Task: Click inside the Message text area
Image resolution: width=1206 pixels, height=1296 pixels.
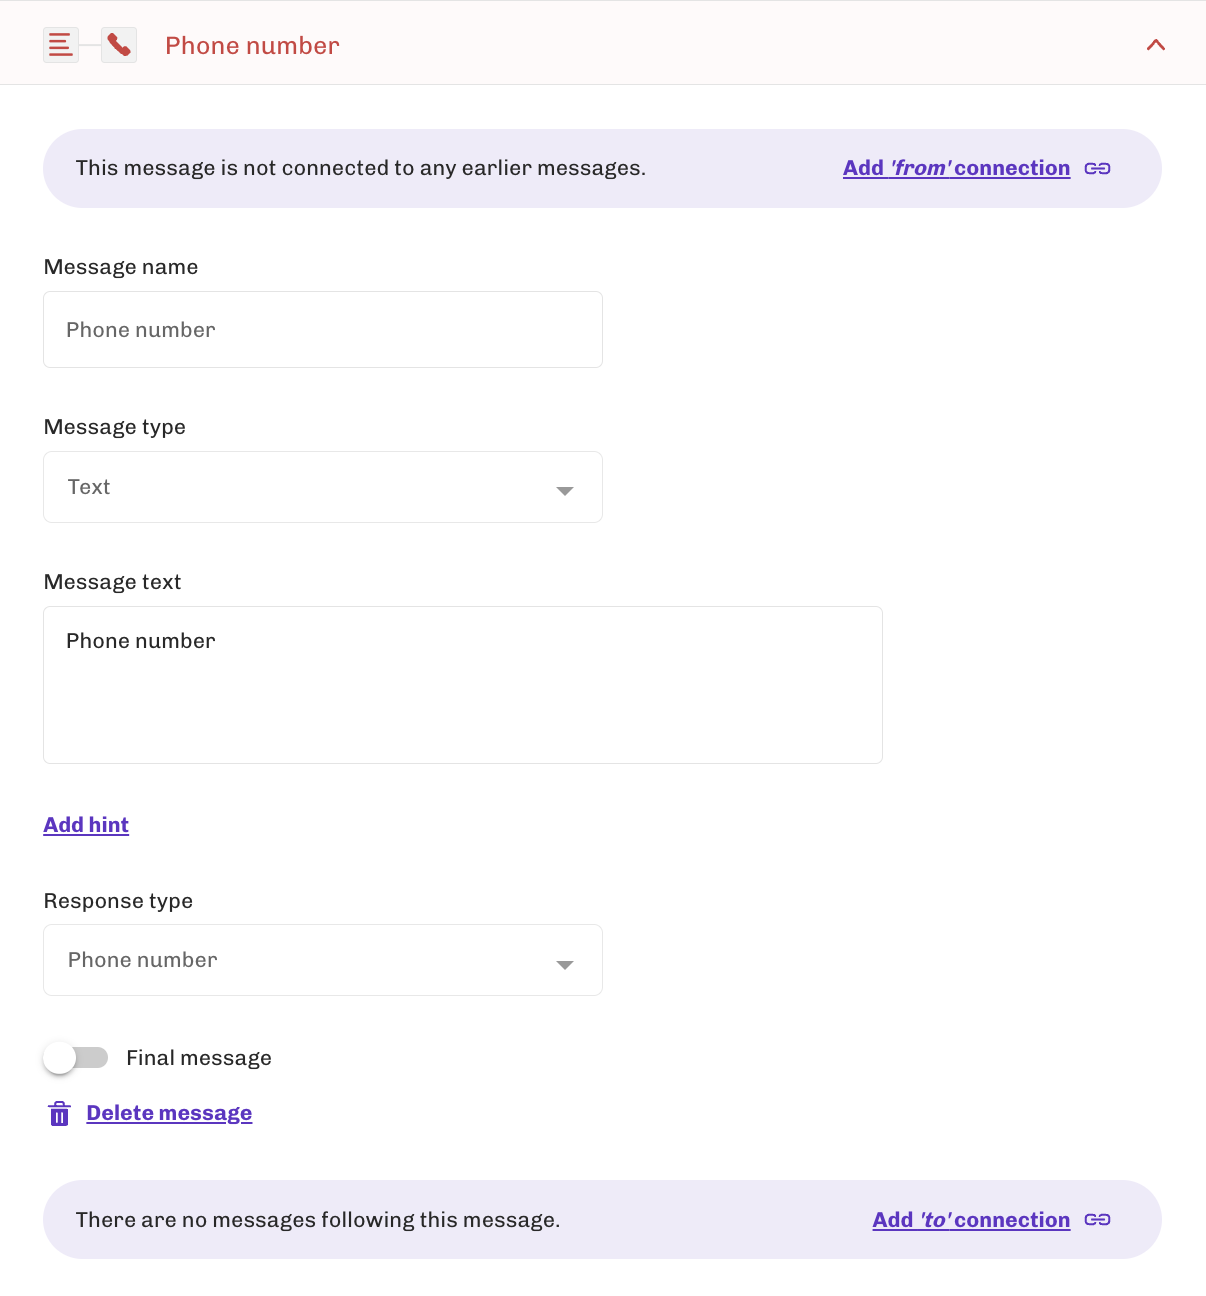Action: tap(463, 685)
